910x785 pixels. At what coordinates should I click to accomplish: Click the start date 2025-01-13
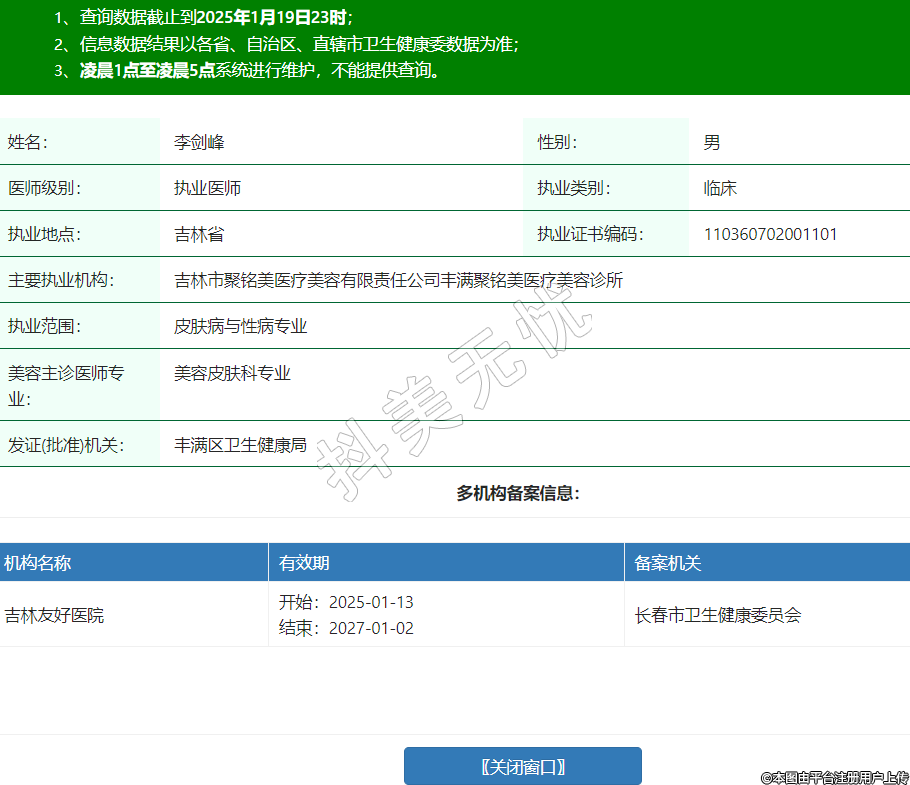pos(370,602)
